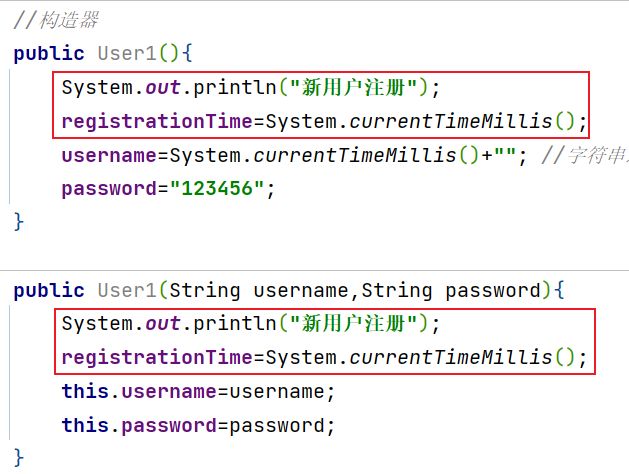Click the String password parameter
Viewport: 629px width, 474px height.
451,291
